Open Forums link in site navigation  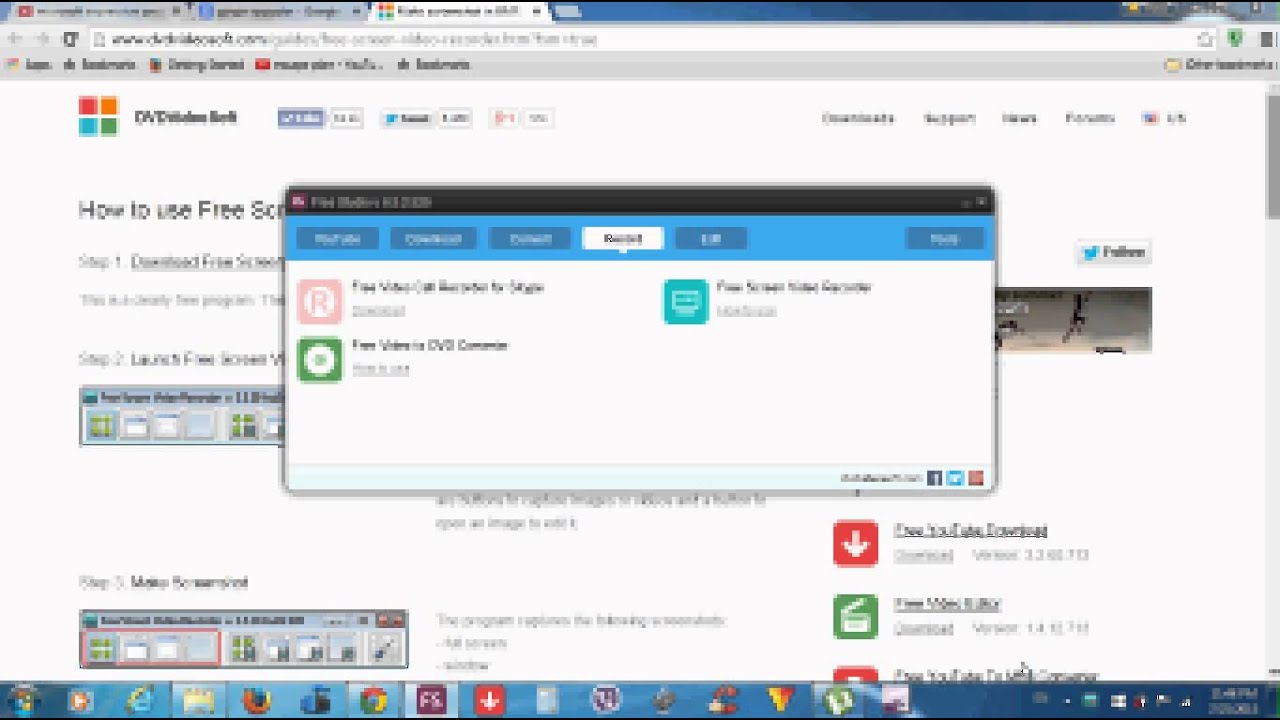[x=1089, y=118]
